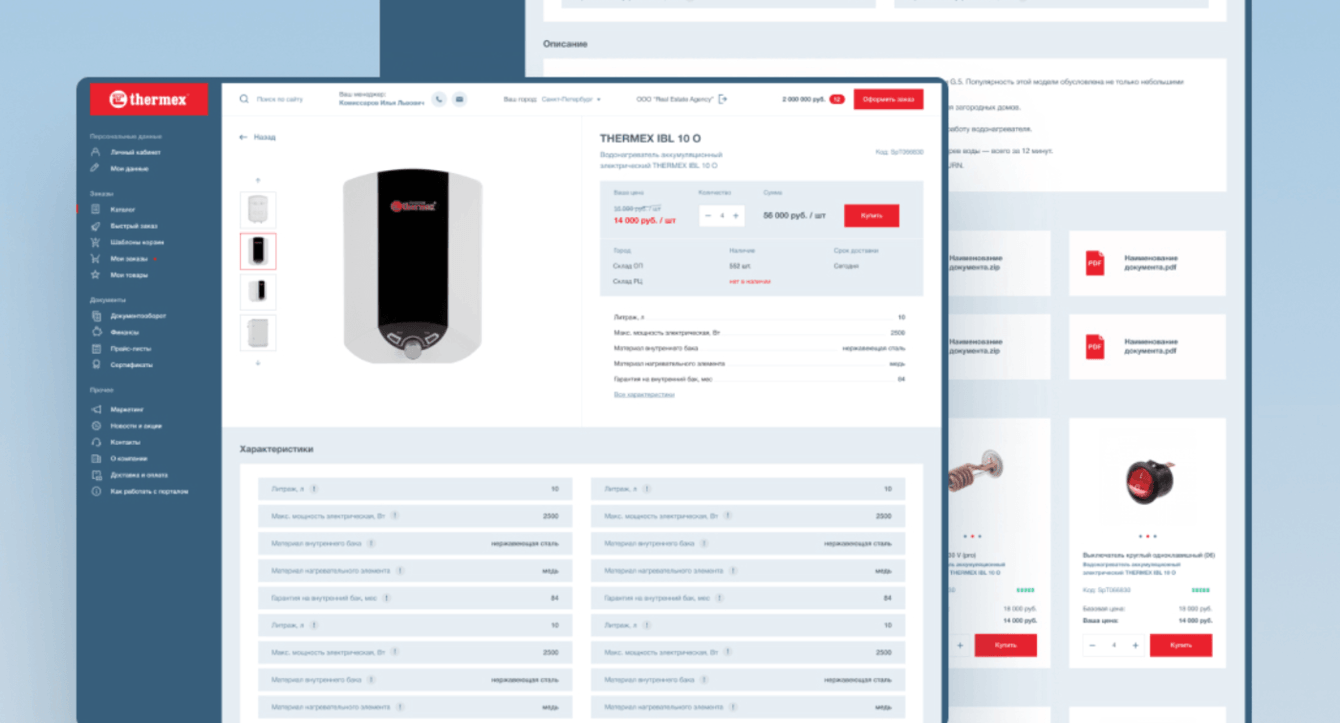Click the Маркетинг megaphone icon
Screen dimensions: 1340x723
tap(96, 410)
